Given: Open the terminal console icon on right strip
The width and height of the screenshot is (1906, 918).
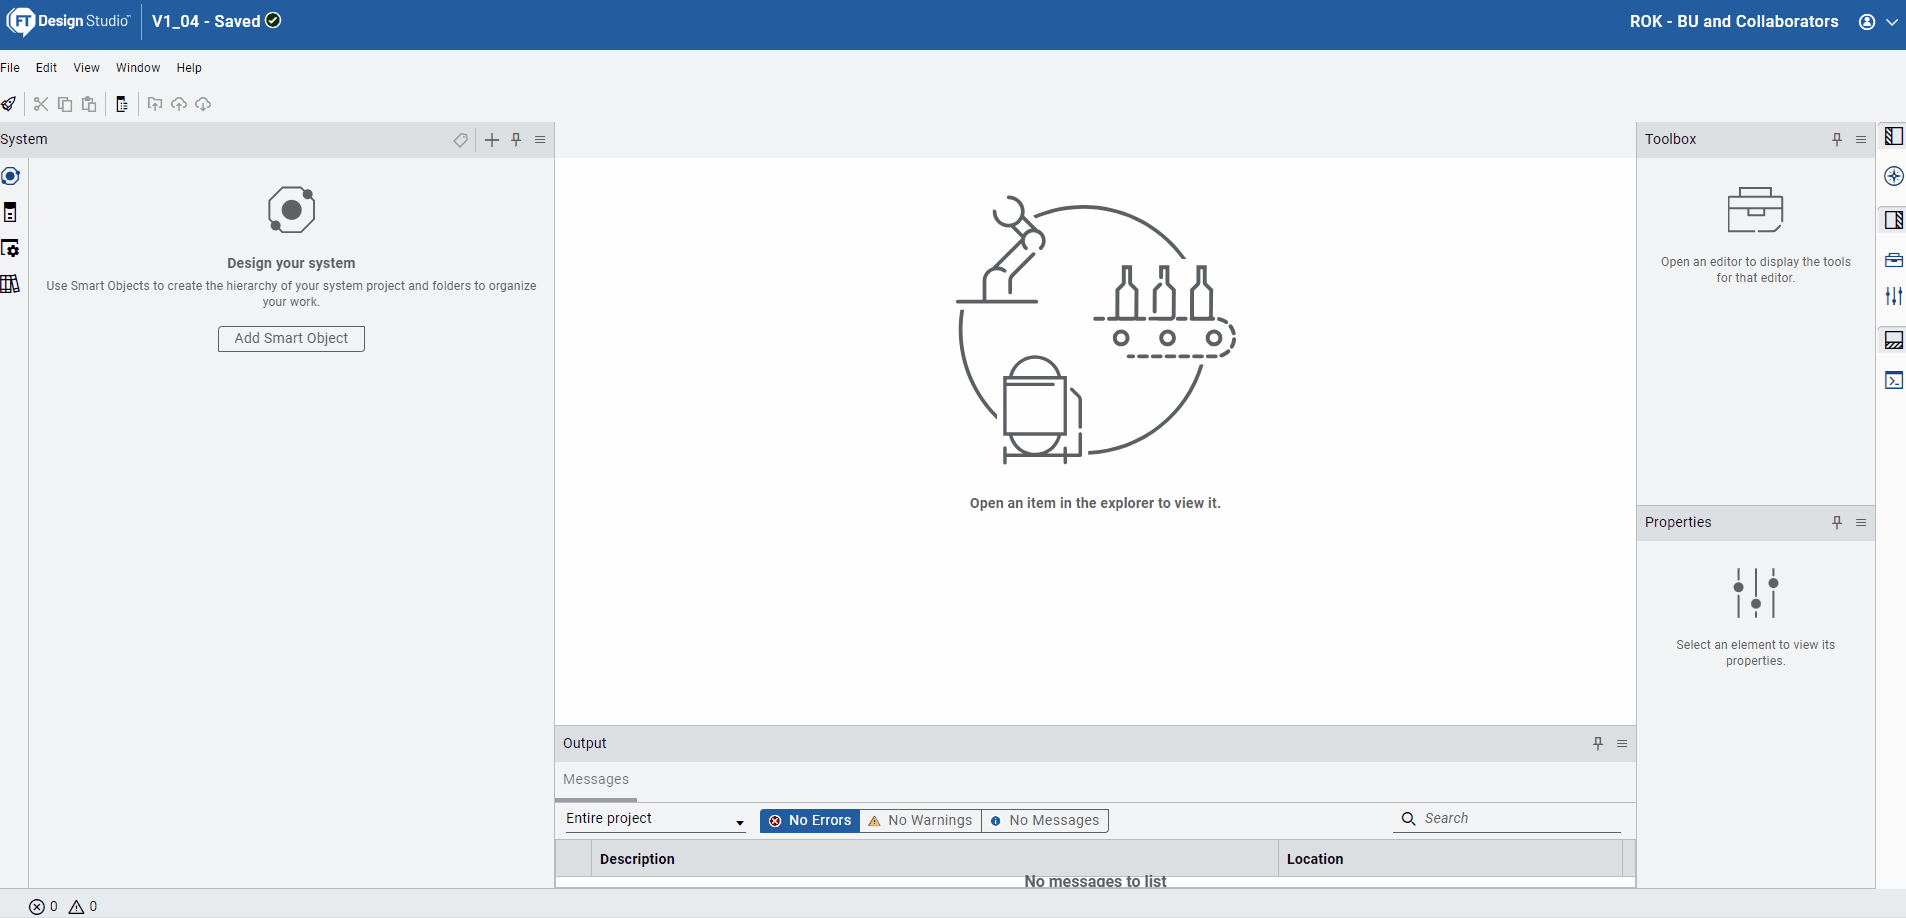Looking at the screenshot, I should click(1894, 380).
